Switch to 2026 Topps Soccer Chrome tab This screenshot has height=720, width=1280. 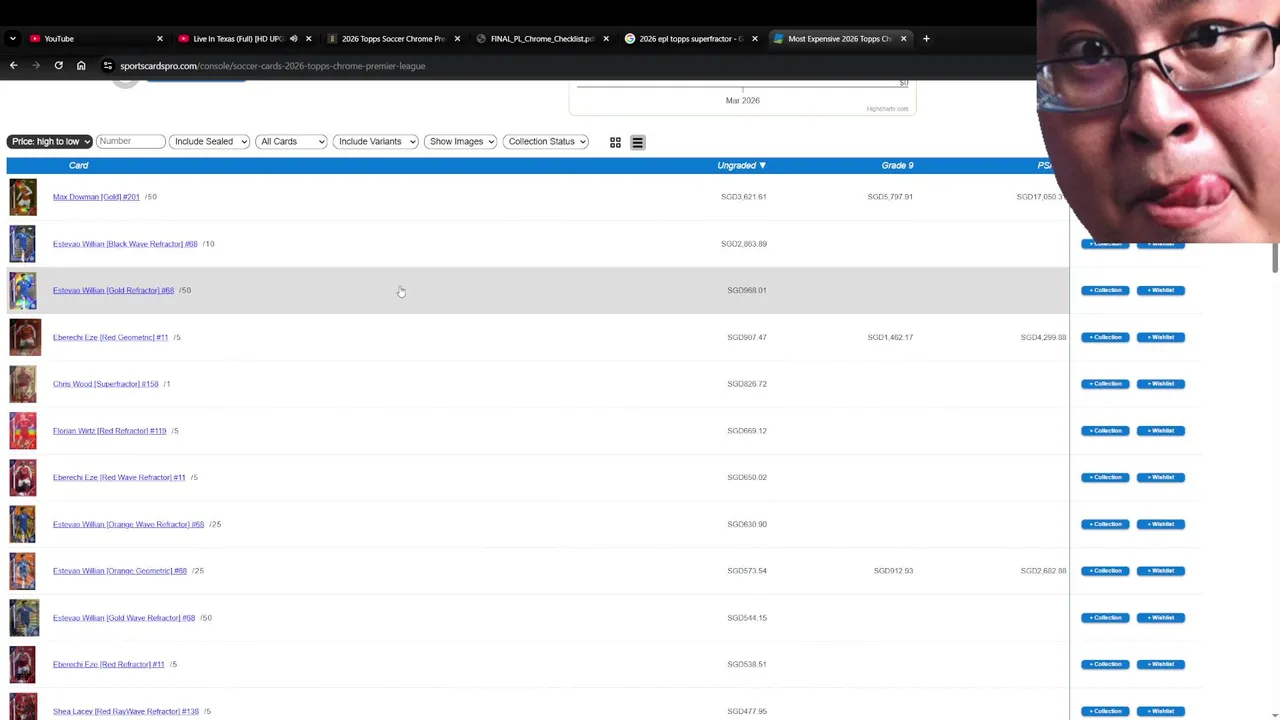pyautogui.click(x=392, y=39)
